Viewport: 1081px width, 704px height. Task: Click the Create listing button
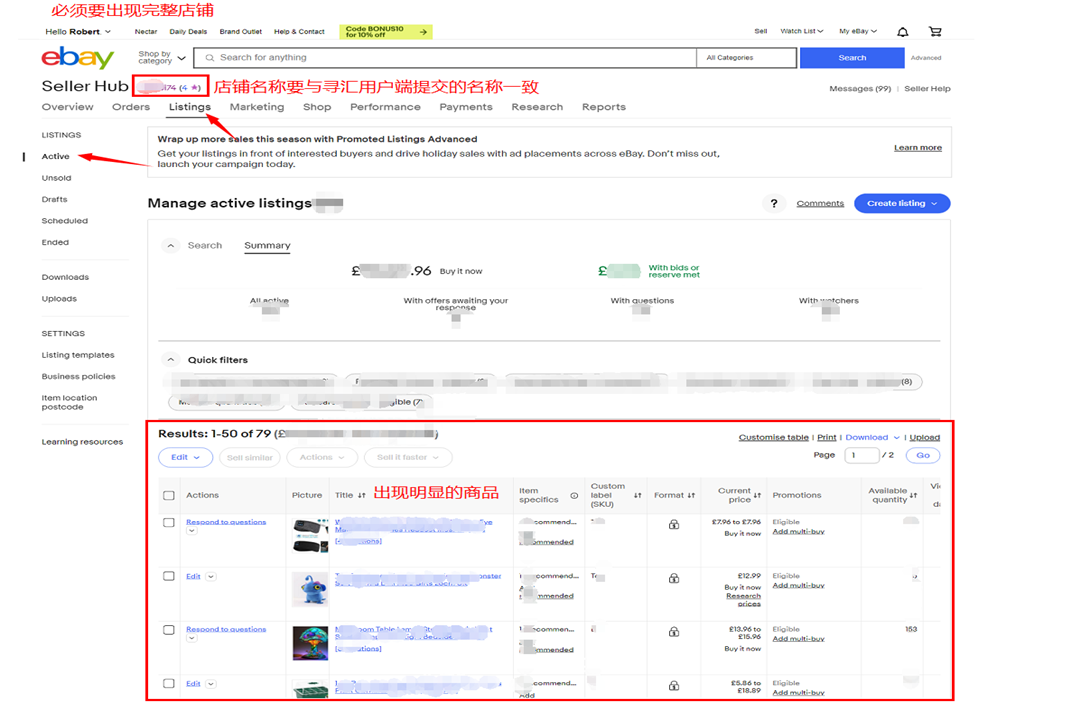click(x=902, y=203)
